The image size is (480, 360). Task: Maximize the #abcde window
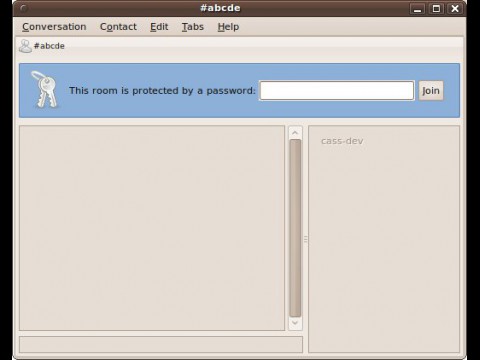click(436, 8)
